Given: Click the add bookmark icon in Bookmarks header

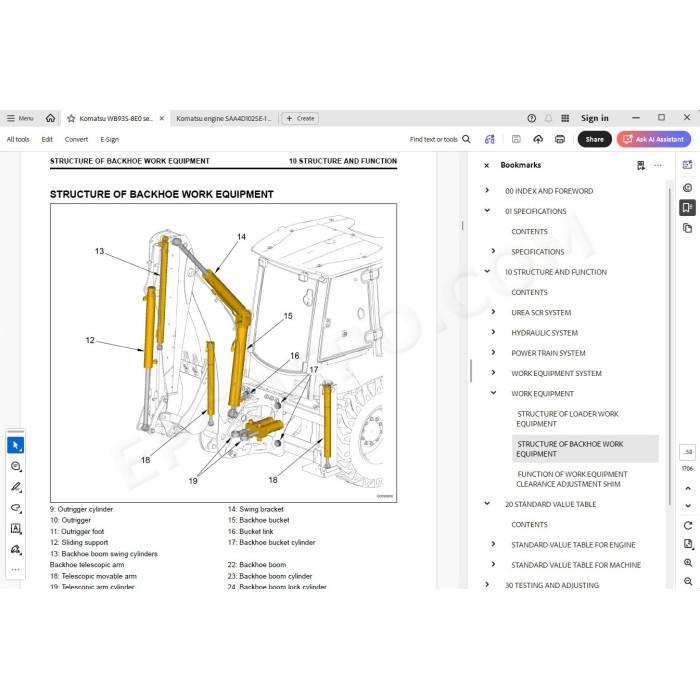Looking at the screenshot, I should click(x=641, y=166).
